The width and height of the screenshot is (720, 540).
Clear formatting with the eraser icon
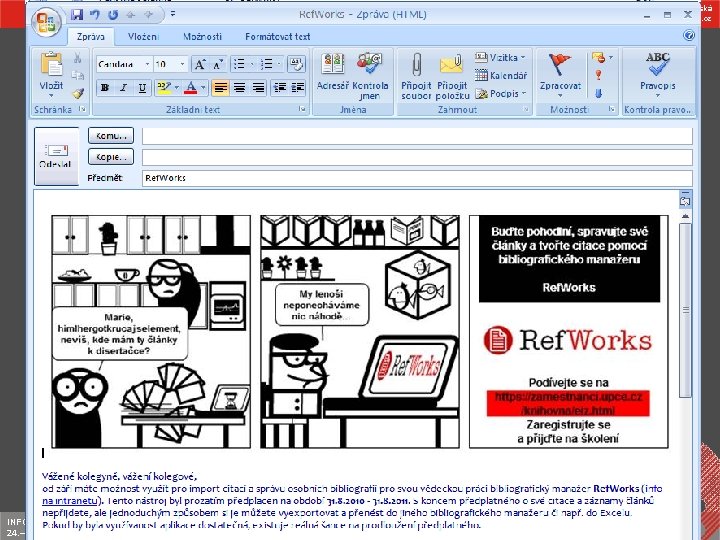click(296, 64)
